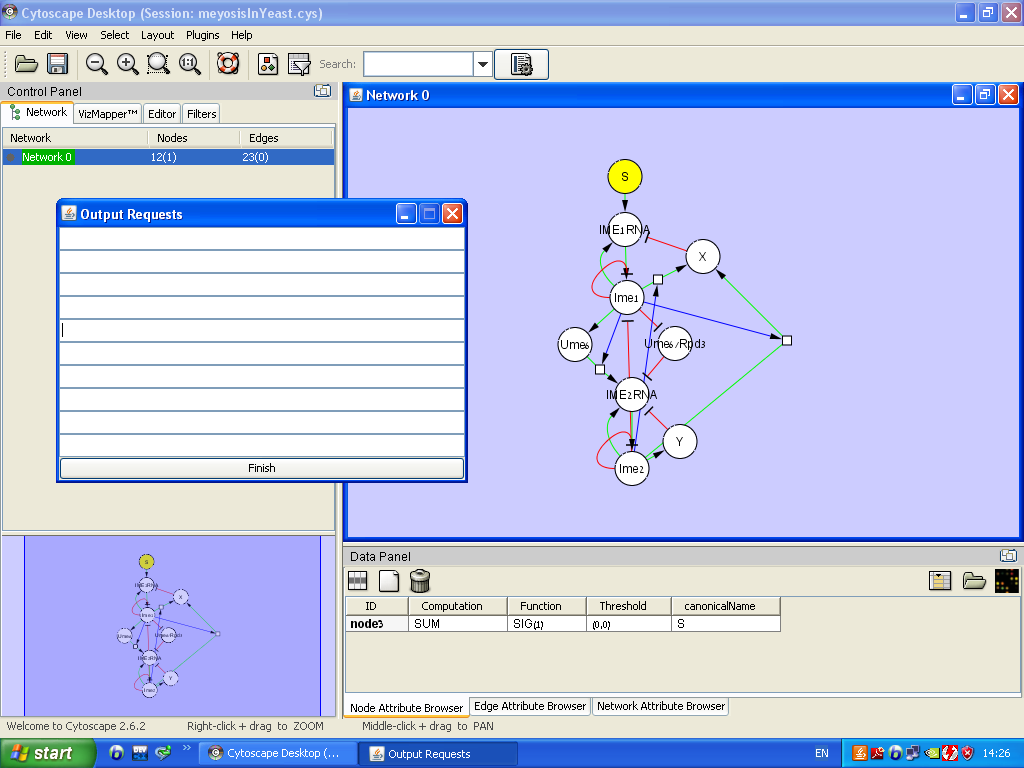Switch to Network Attribute Browser tab
The height and width of the screenshot is (768, 1024).
(660, 706)
